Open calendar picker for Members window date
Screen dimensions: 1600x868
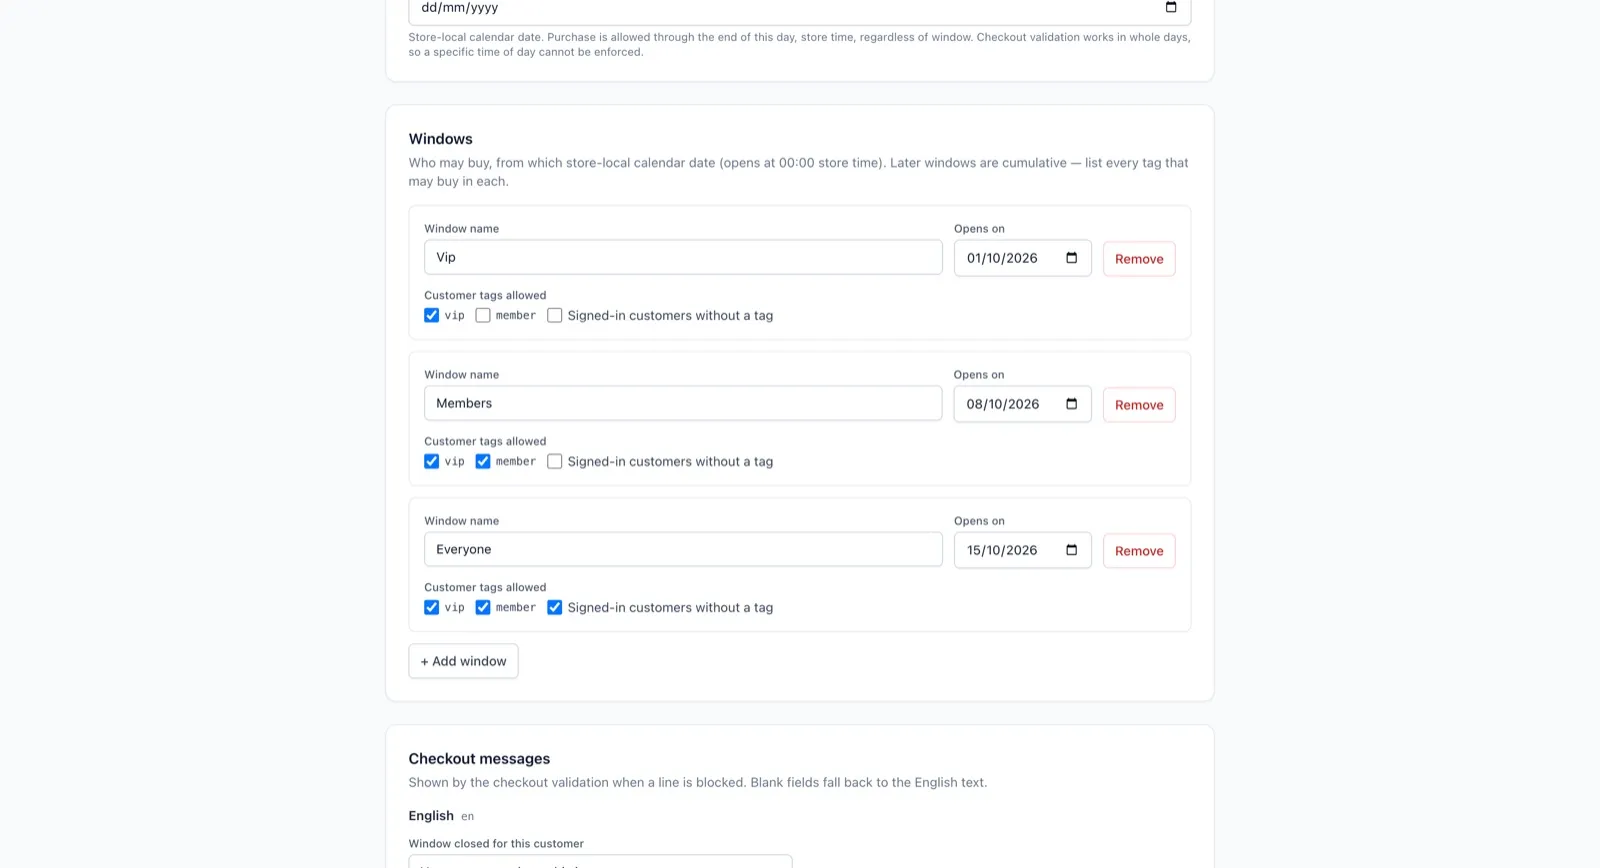[x=1071, y=404]
